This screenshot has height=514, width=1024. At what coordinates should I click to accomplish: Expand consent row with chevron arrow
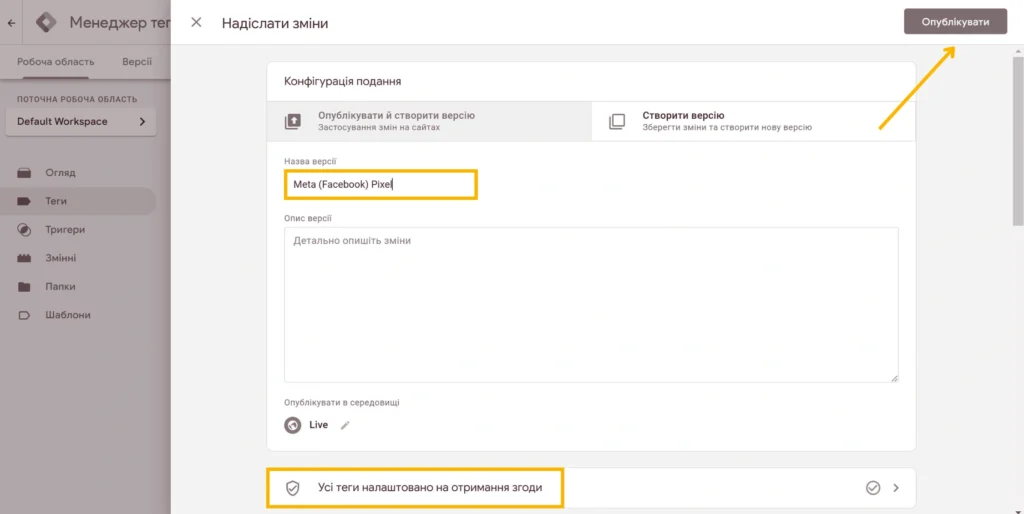coord(896,488)
